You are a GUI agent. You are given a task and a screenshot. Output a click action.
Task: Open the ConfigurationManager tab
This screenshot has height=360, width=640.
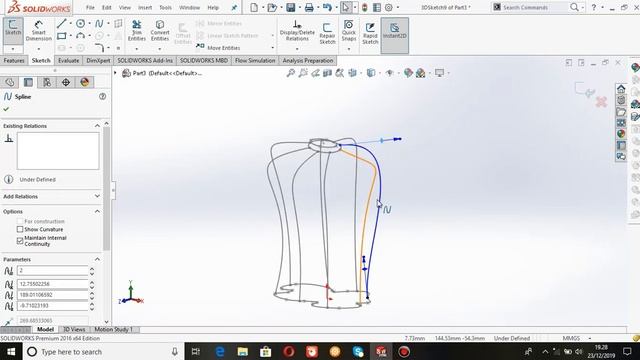[x=47, y=82]
